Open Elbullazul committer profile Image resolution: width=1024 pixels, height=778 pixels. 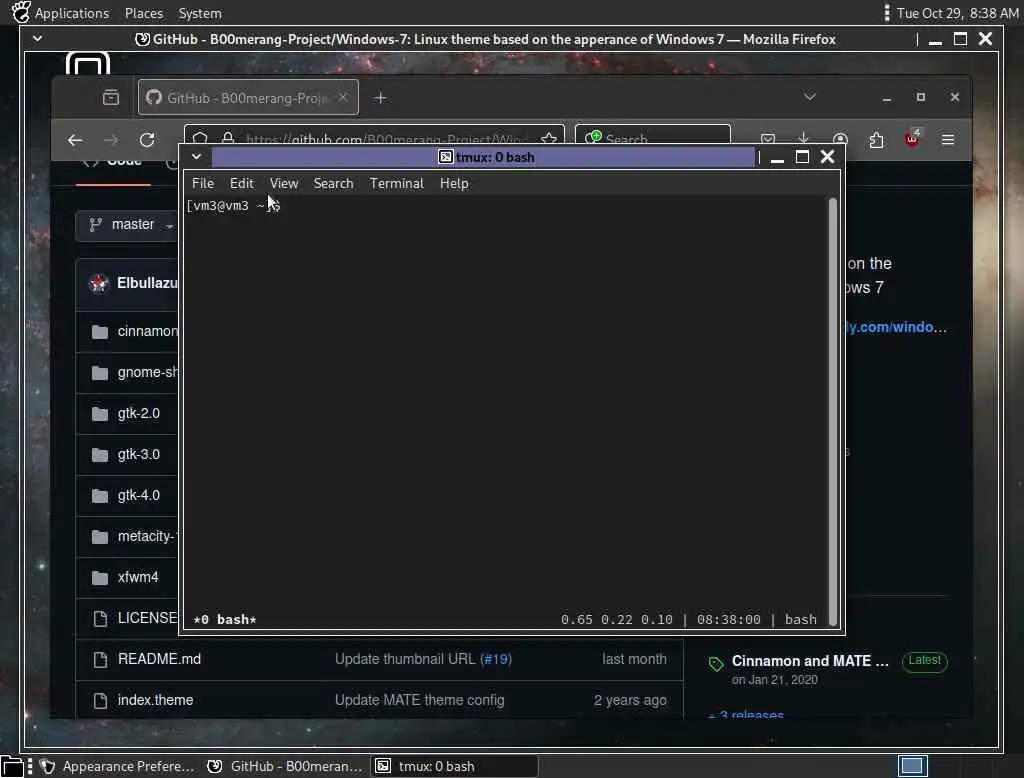(x=147, y=283)
